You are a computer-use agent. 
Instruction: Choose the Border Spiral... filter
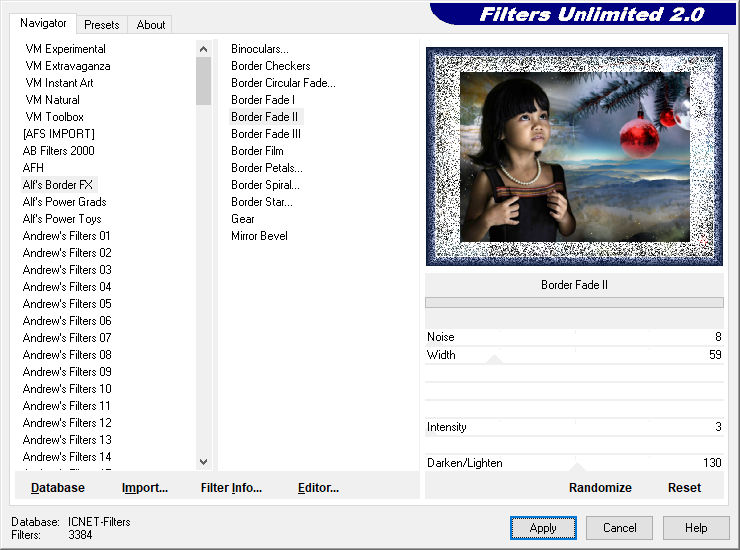pos(266,185)
